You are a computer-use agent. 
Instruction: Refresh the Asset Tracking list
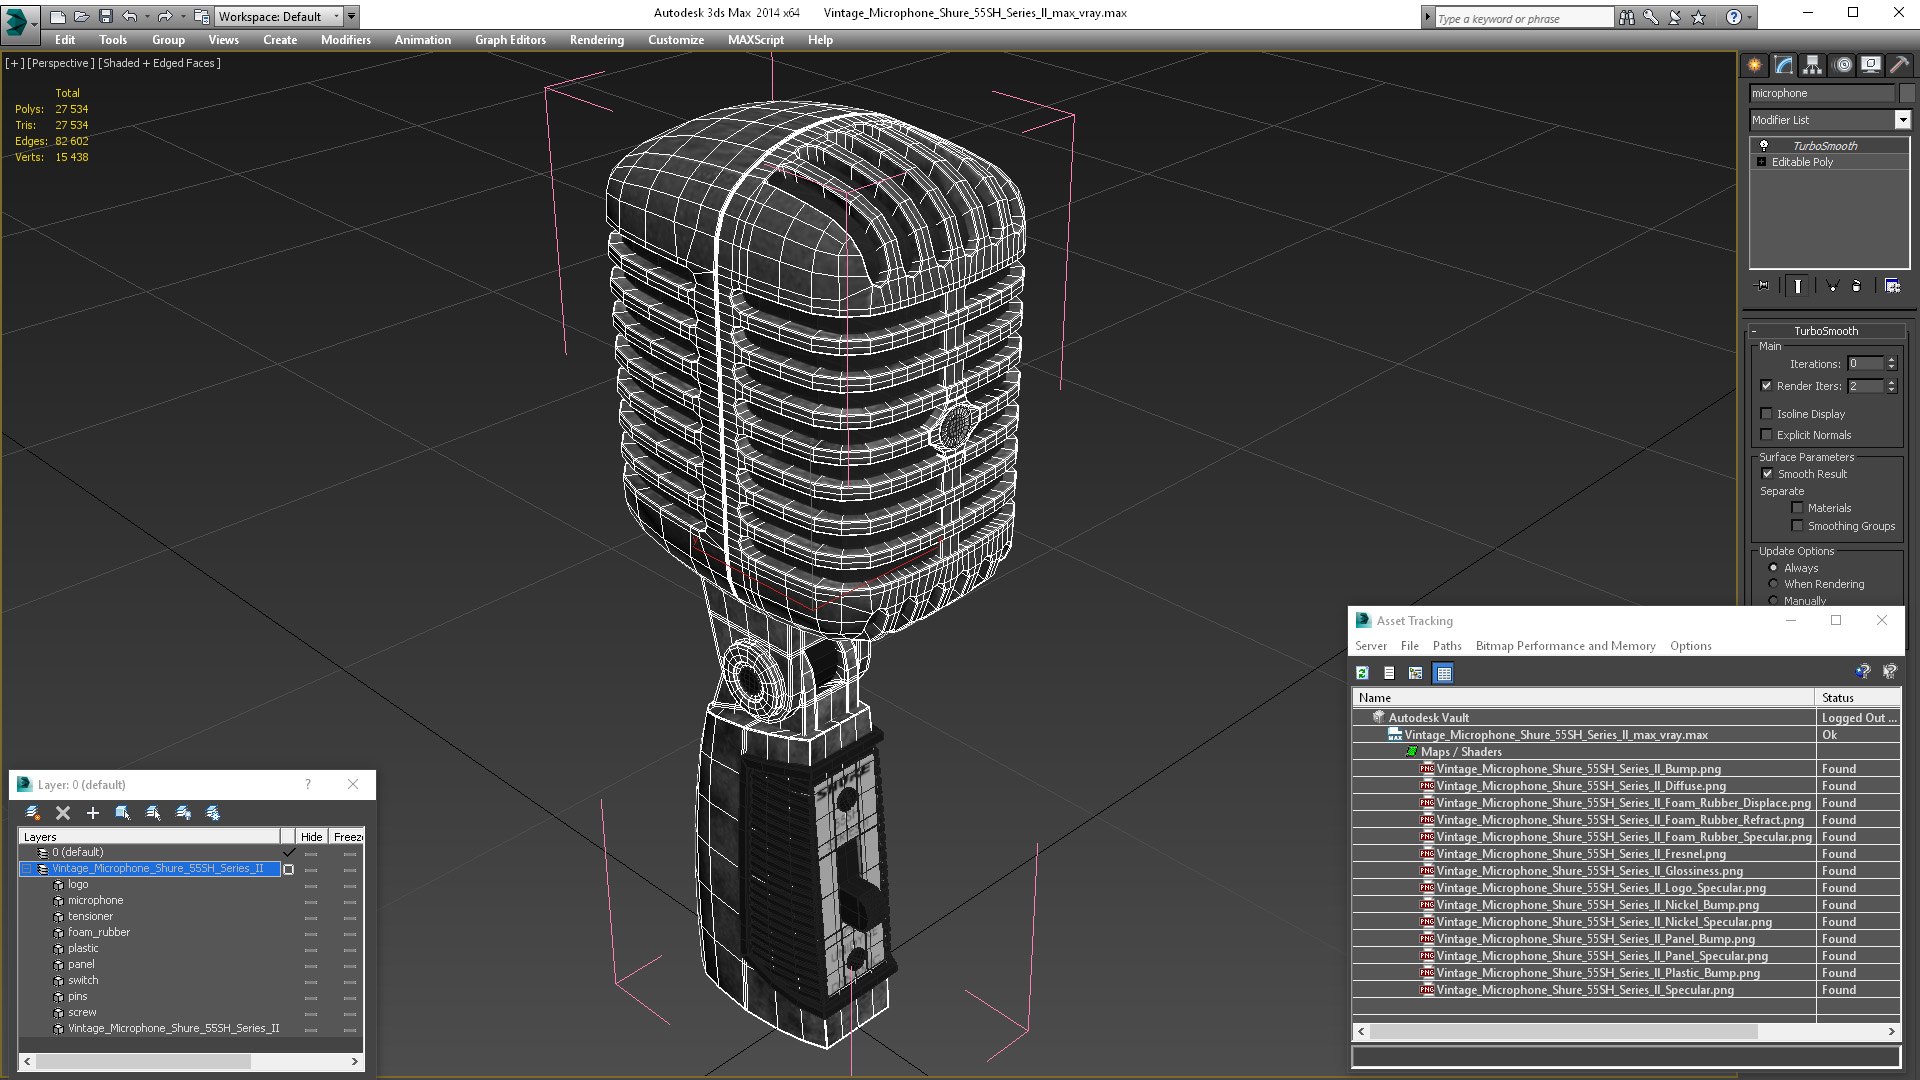point(1362,673)
